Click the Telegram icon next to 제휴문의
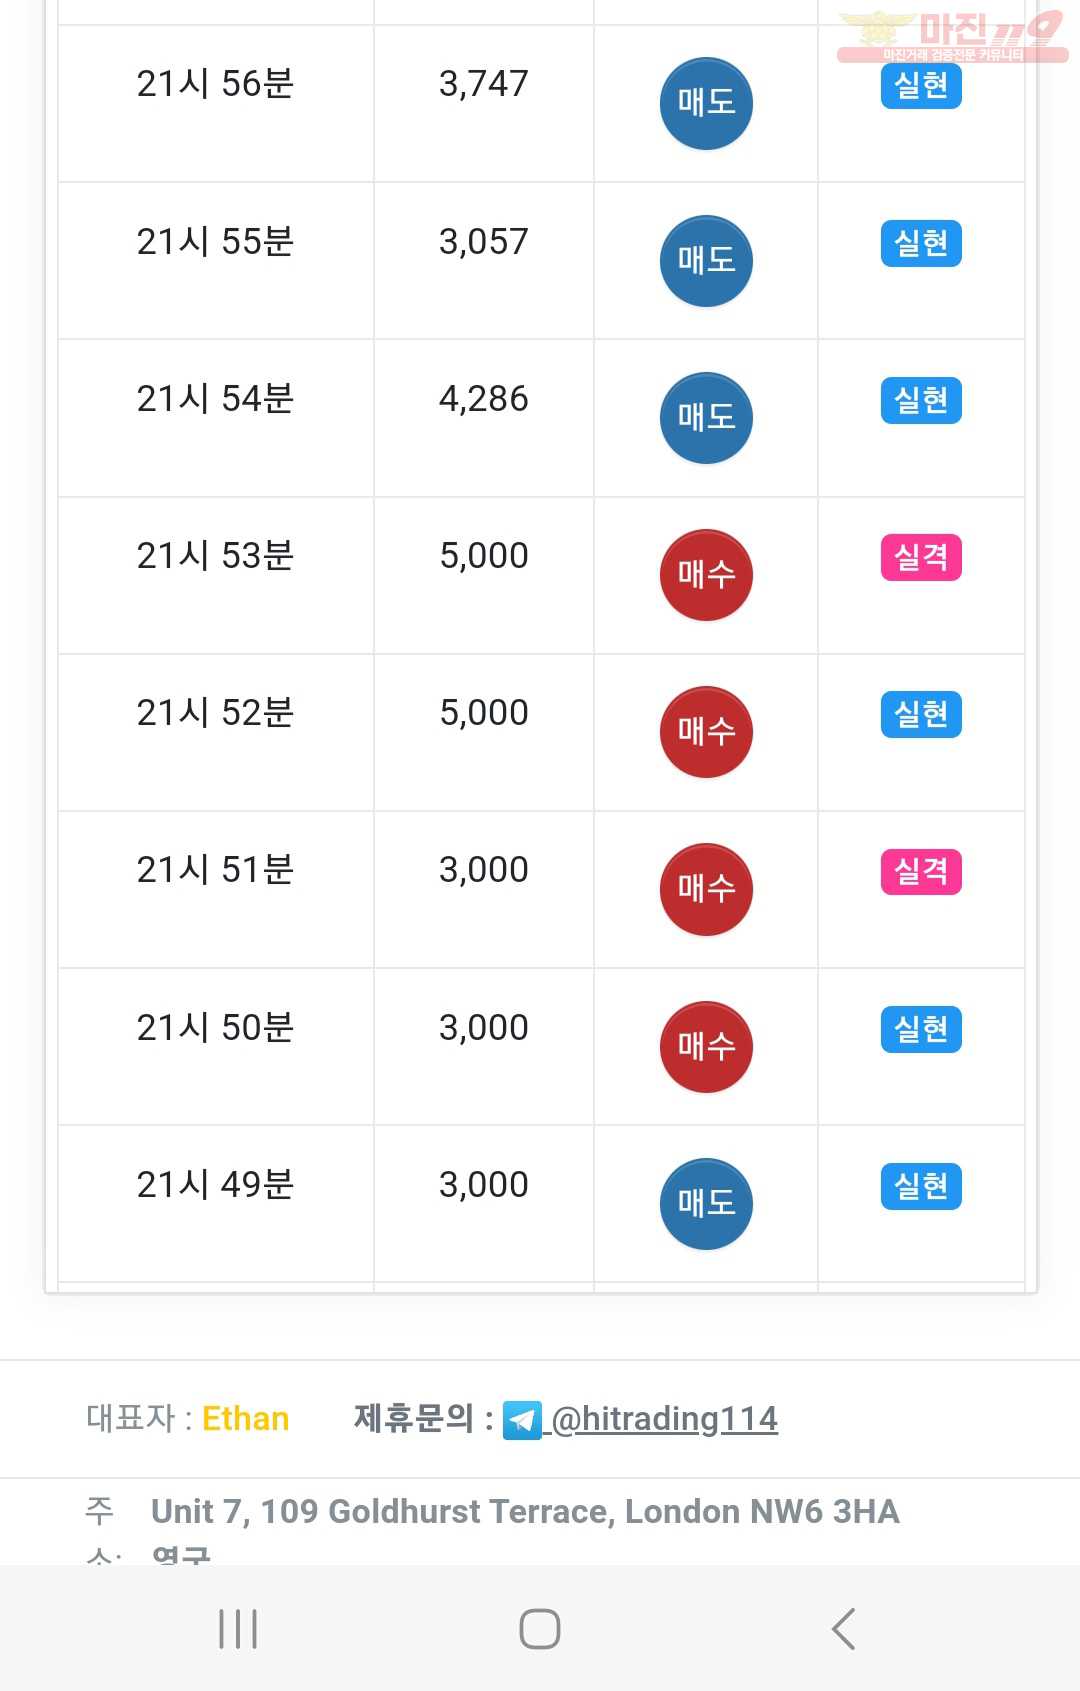1080x1691 pixels. tap(522, 1420)
